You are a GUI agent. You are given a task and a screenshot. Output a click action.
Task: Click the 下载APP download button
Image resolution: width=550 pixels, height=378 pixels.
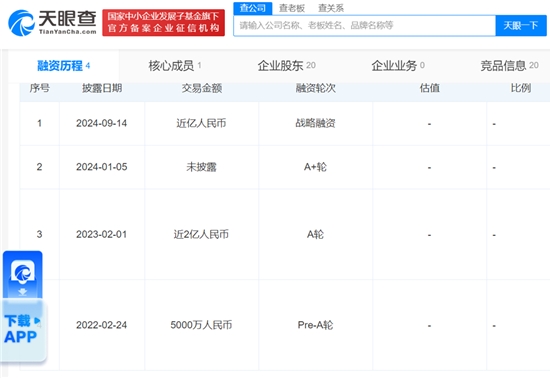coord(23,330)
